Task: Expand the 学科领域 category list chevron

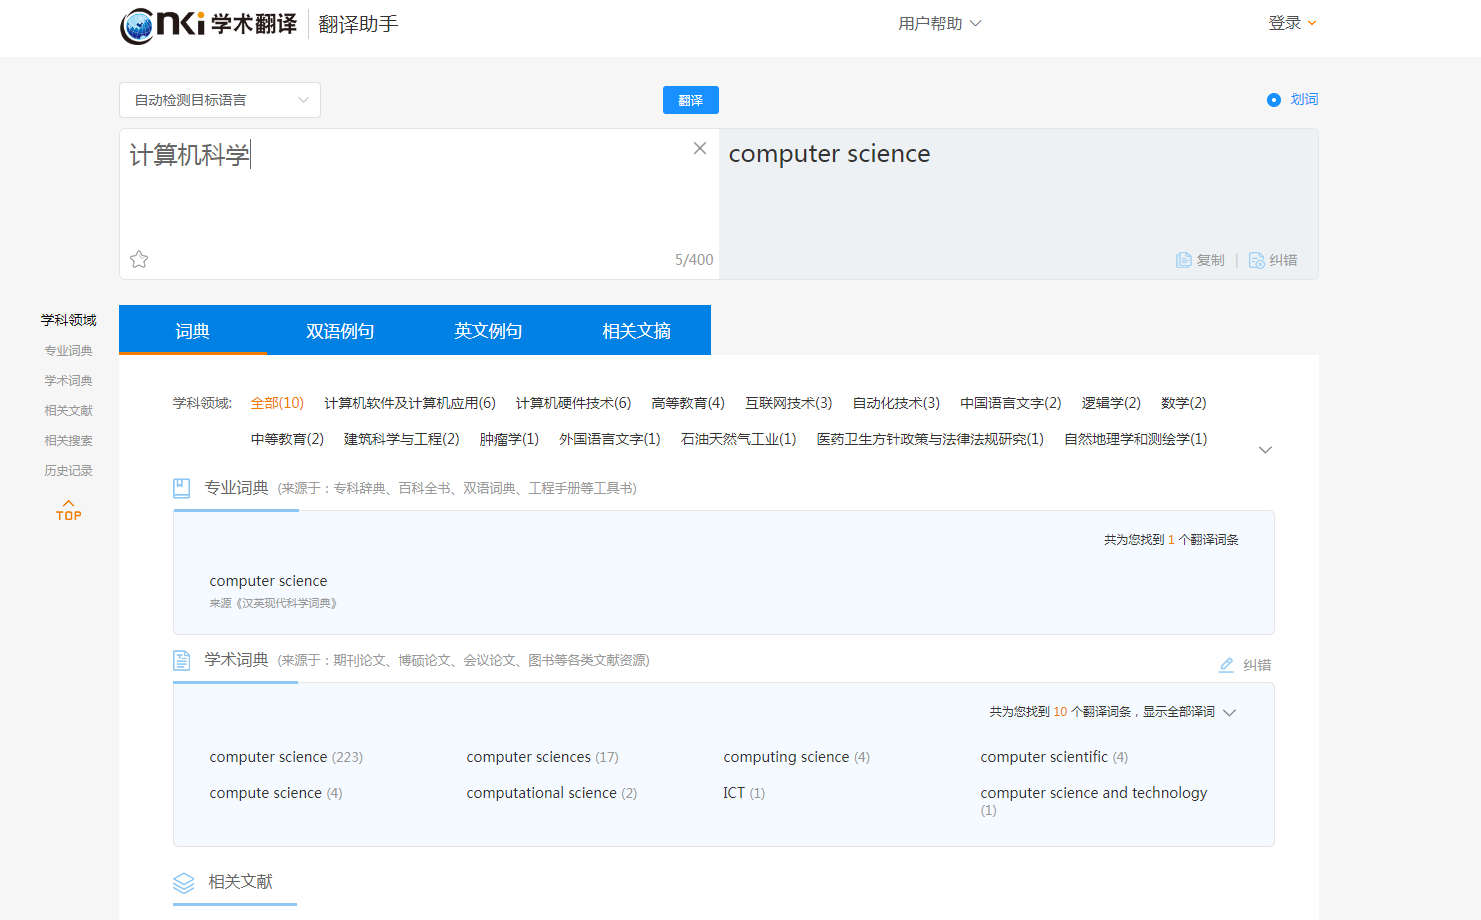Action: [x=1265, y=450]
